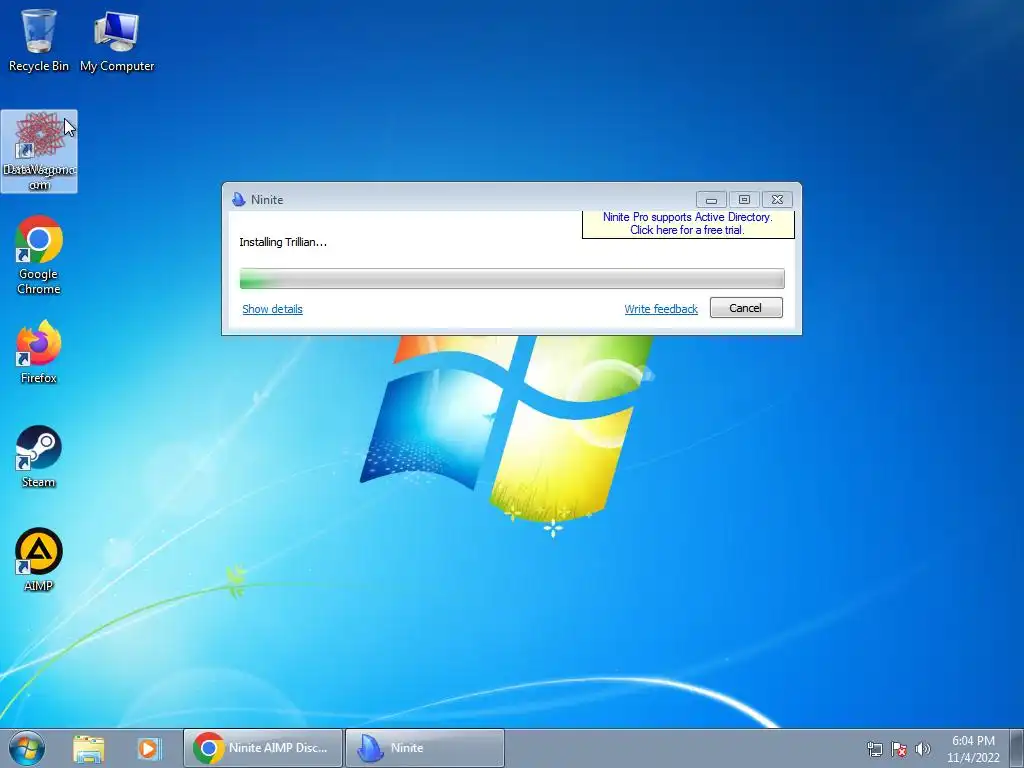Click the 'Installing Trillian…' status text
The width and height of the screenshot is (1024, 768).
(283, 242)
